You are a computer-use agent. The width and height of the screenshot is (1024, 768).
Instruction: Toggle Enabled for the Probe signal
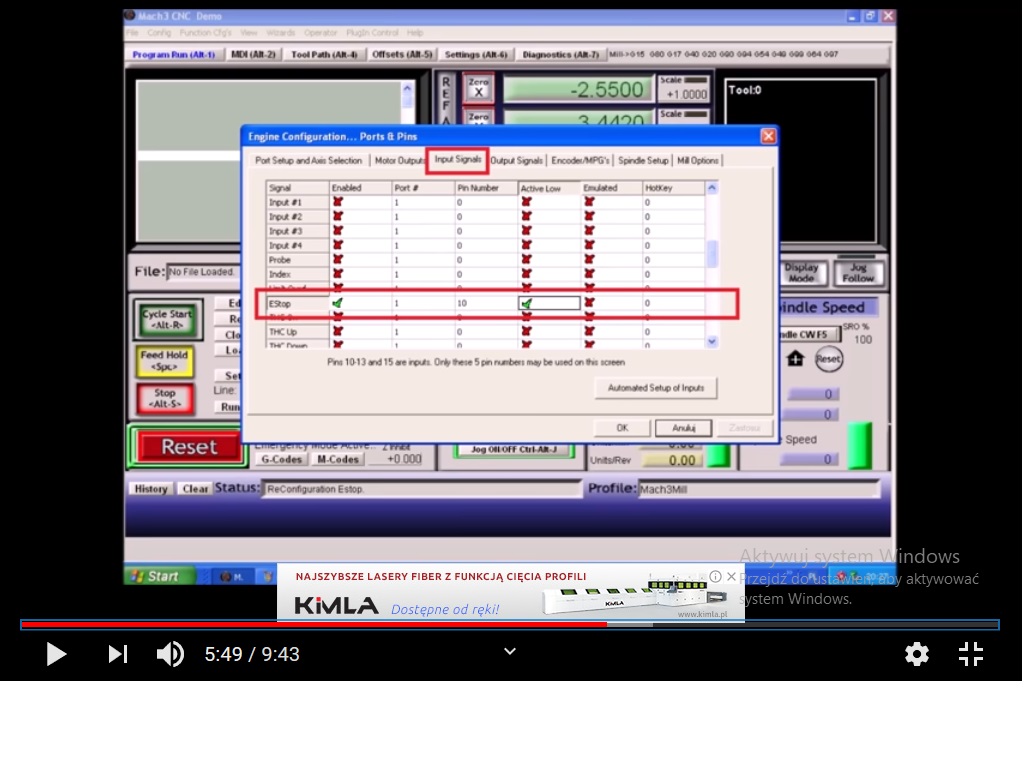point(338,259)
